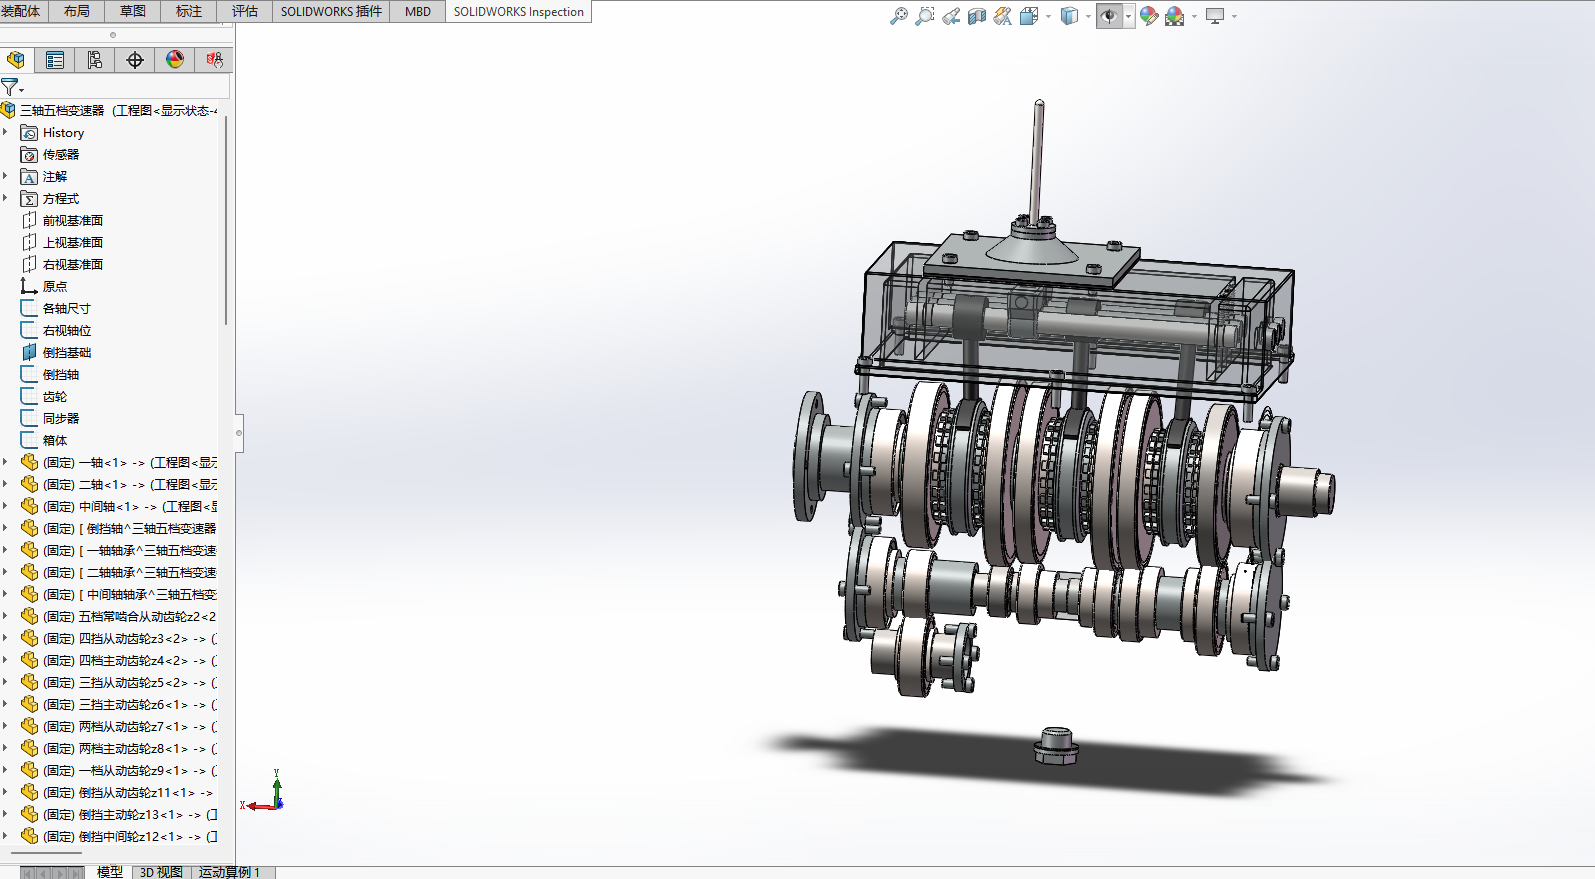Viewport: 1595px width, 879px height.
Task: Select the 前视基准面 plane in tree
Action: pos(72,220)
